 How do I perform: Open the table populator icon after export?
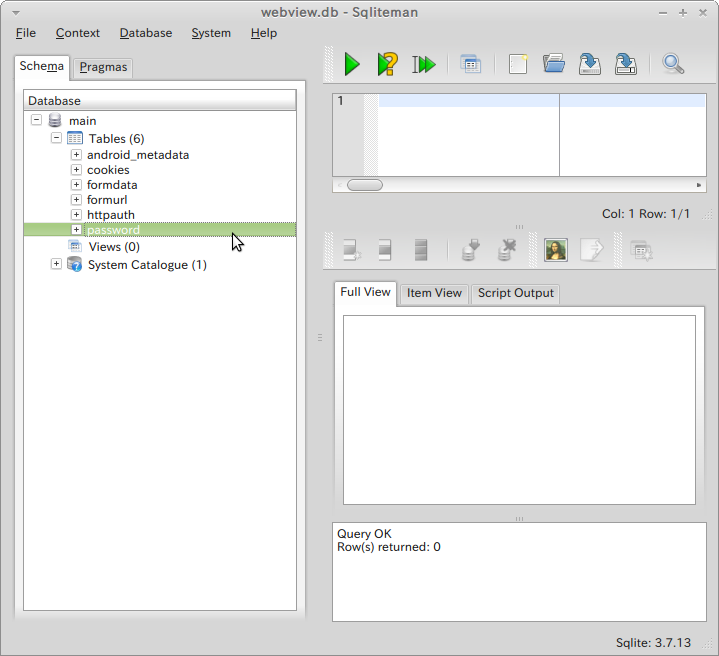(641, 251)
